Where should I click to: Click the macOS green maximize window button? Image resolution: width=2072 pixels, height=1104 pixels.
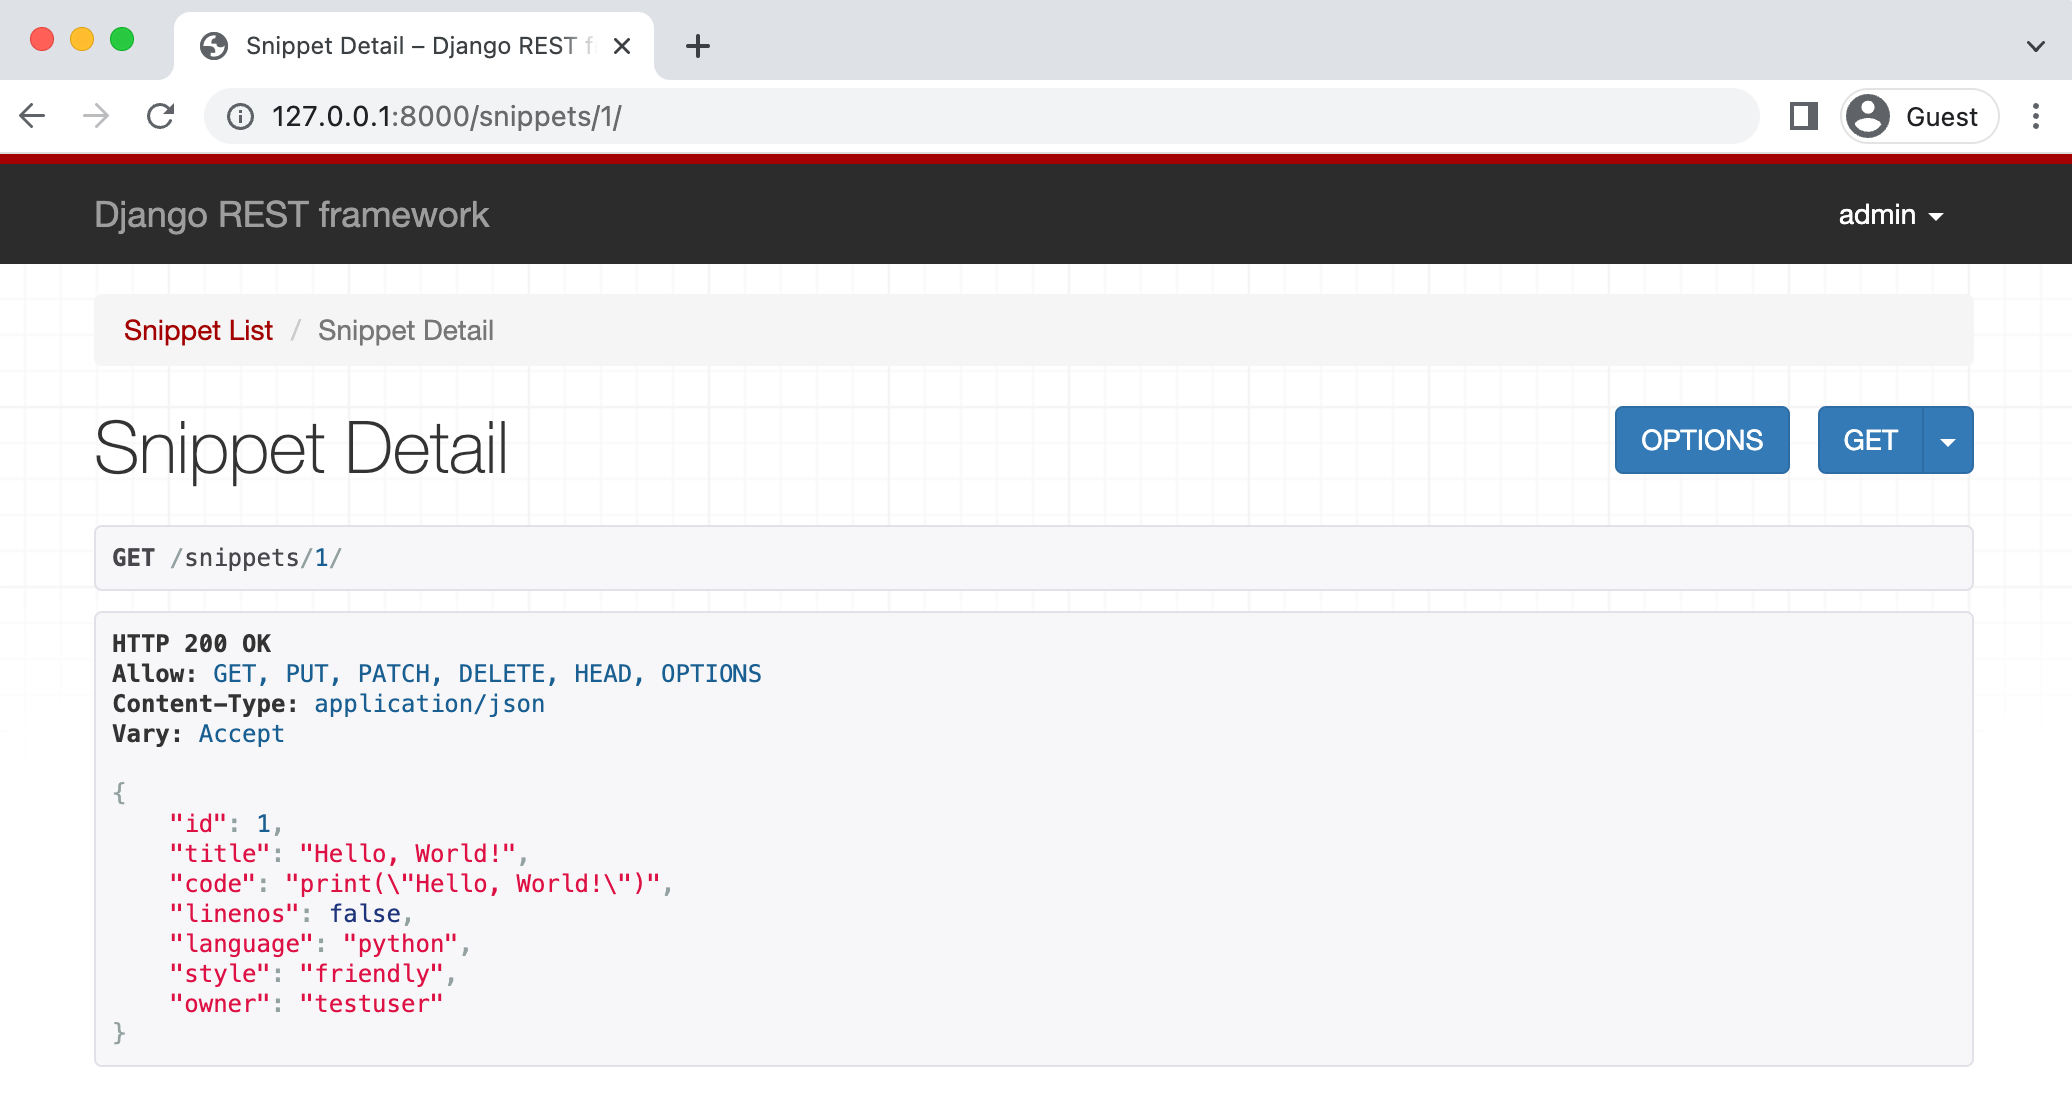(122, 39)
